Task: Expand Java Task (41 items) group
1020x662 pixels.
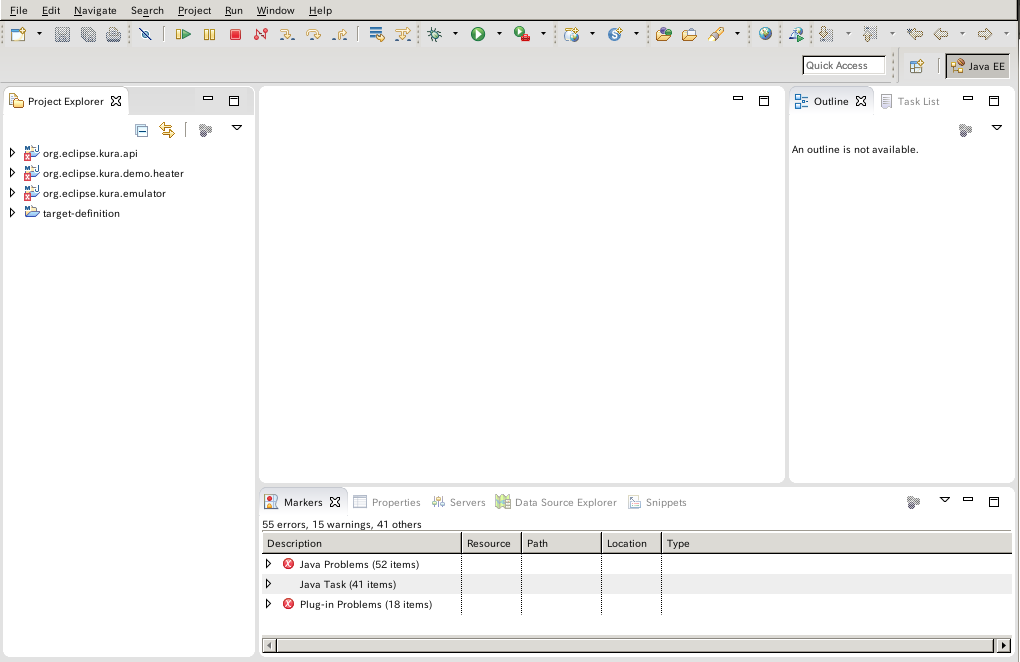Action: tap(268, 584)
